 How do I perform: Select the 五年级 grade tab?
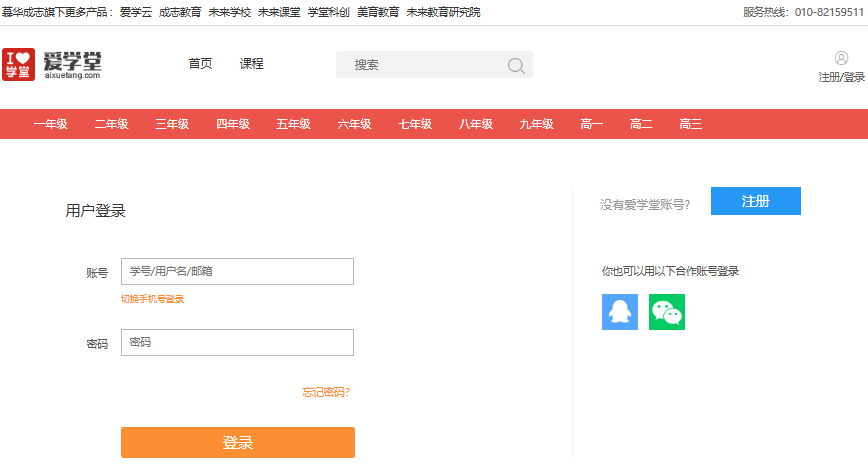tap(293, 124)
